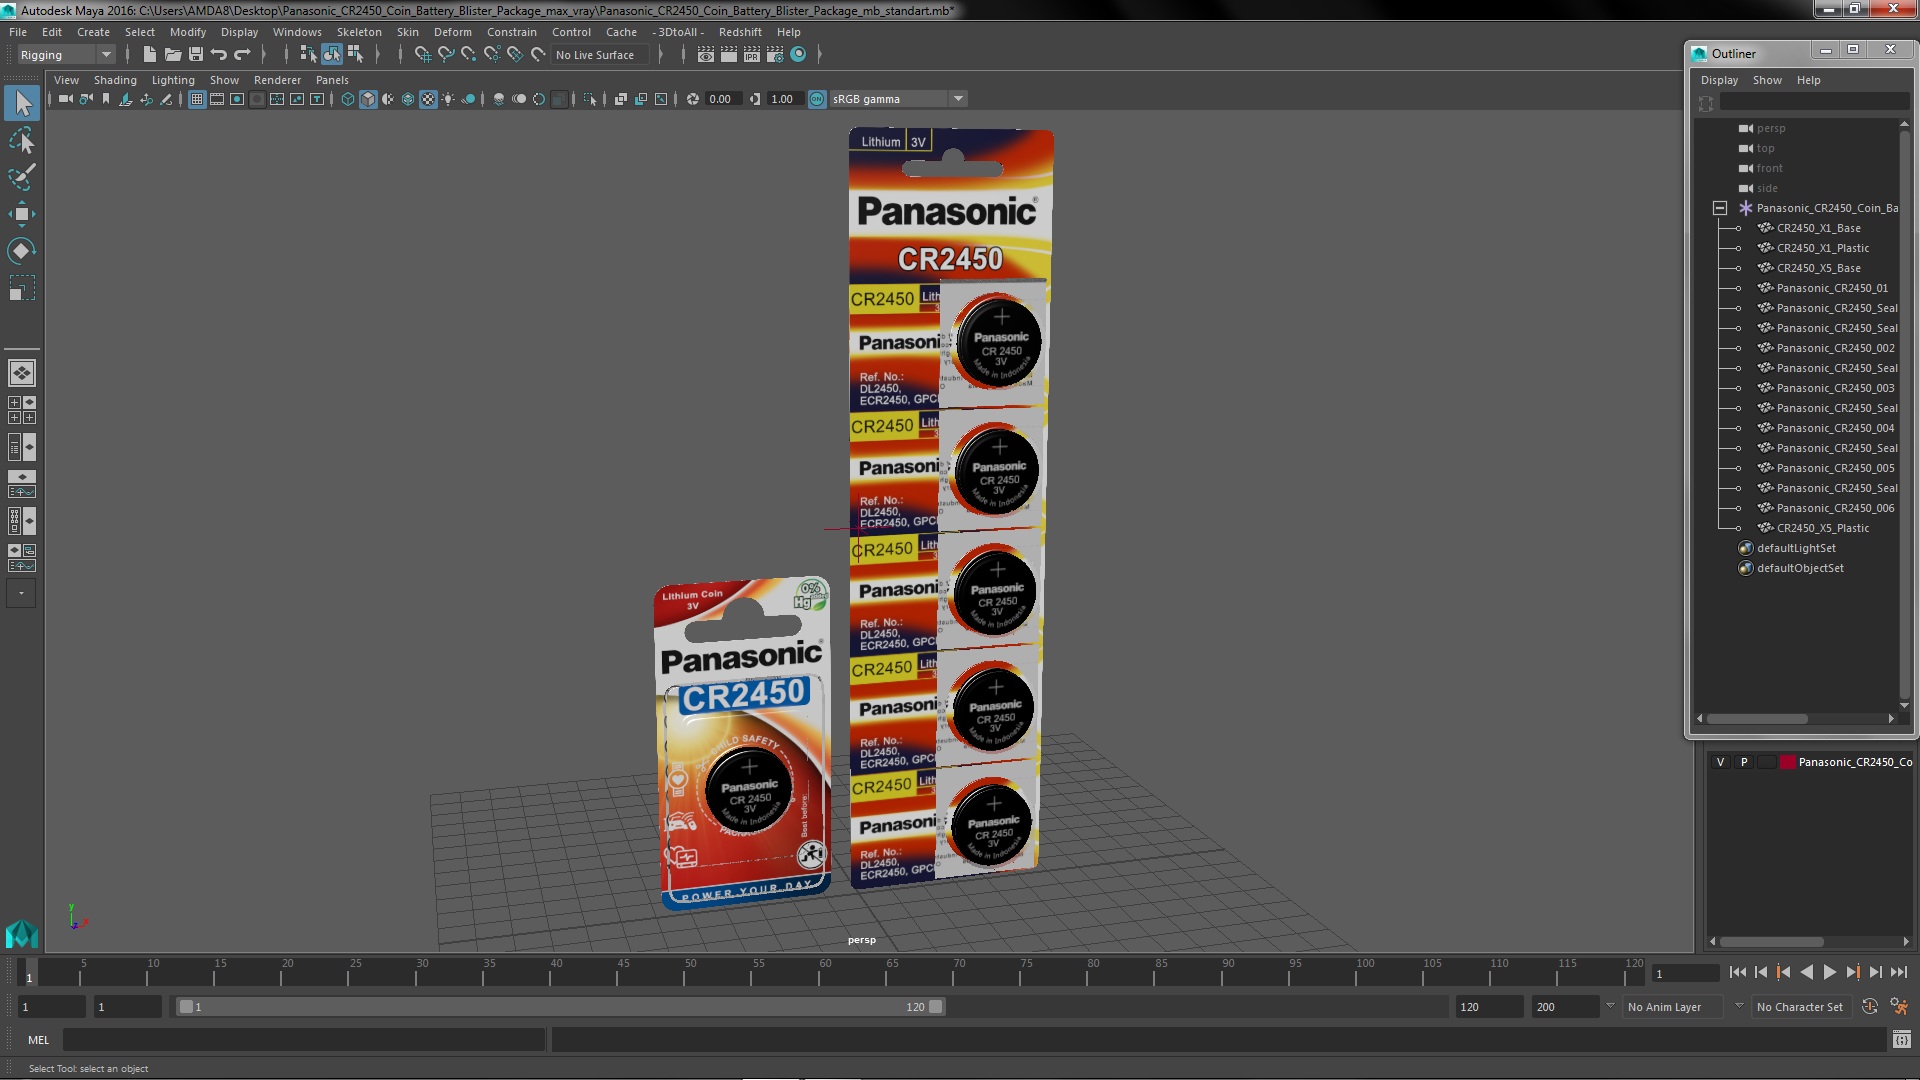
Task: Go to start of playback range
Action: point(1737,973)
